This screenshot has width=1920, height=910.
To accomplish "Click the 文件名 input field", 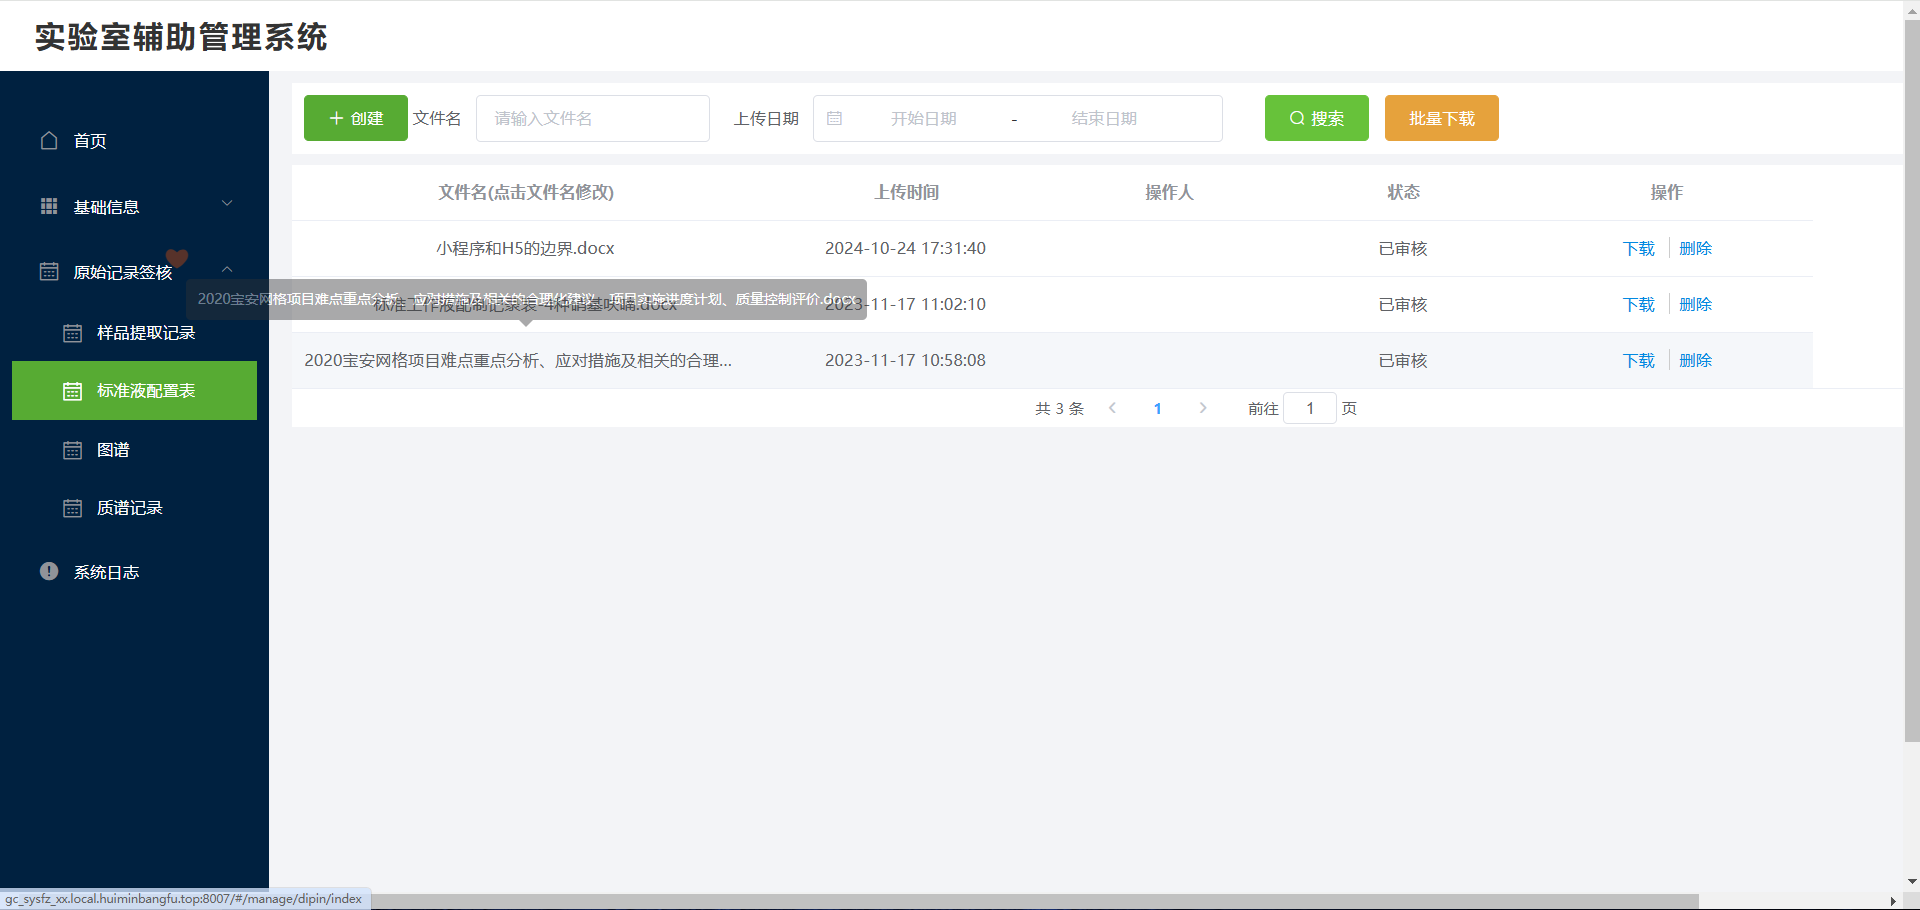I will coord(593,118).
